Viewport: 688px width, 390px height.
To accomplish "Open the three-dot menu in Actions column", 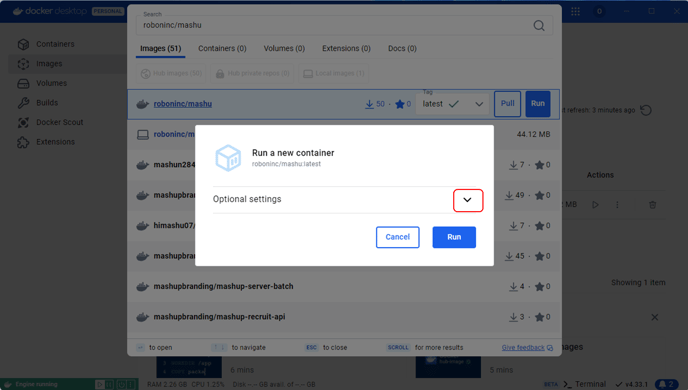I will [x=617, y=205].
